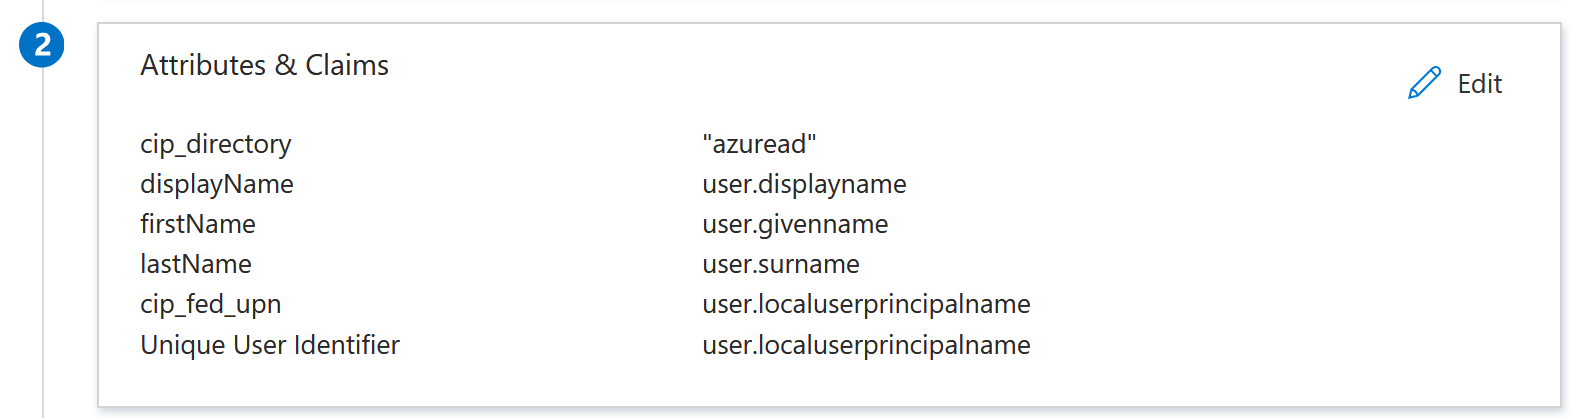This screenshot has height=418, width=1573.
Task: Click the "azuread" claim value
Action: click(759, 144)
